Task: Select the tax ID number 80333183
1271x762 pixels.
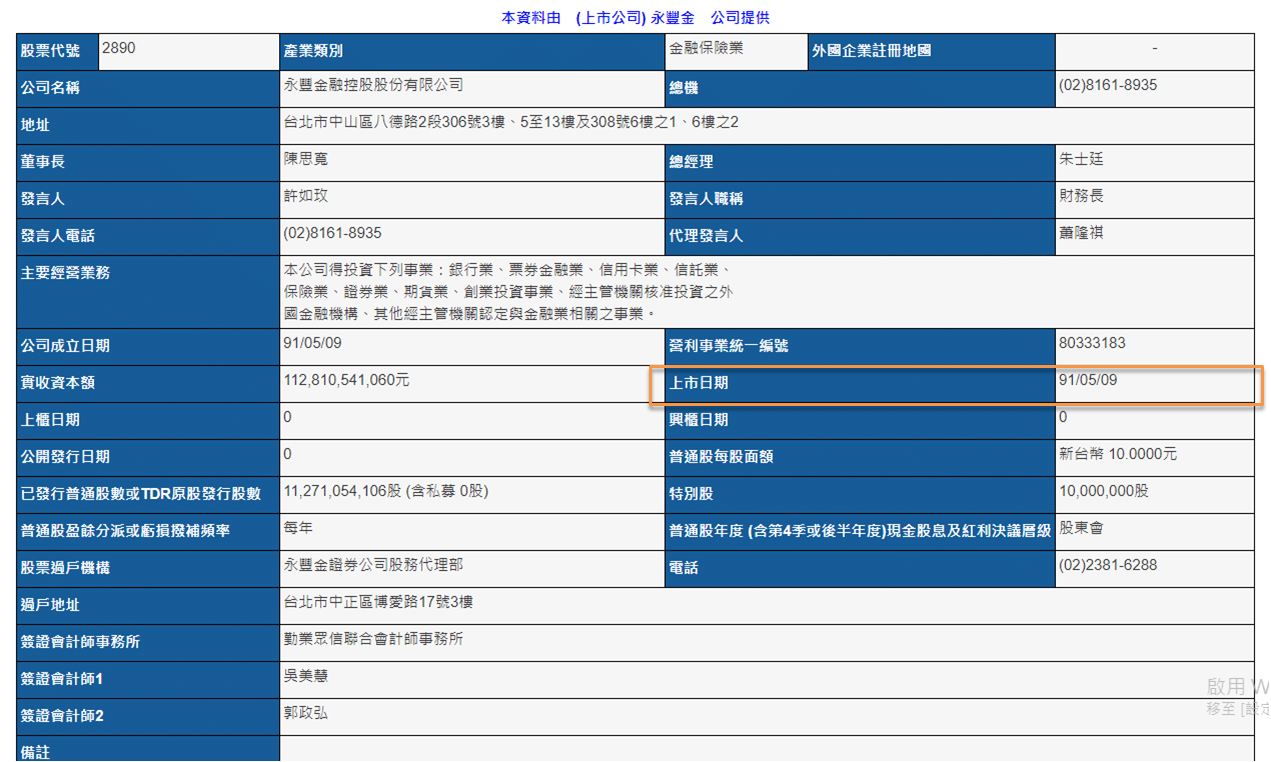Action: 1091,343
